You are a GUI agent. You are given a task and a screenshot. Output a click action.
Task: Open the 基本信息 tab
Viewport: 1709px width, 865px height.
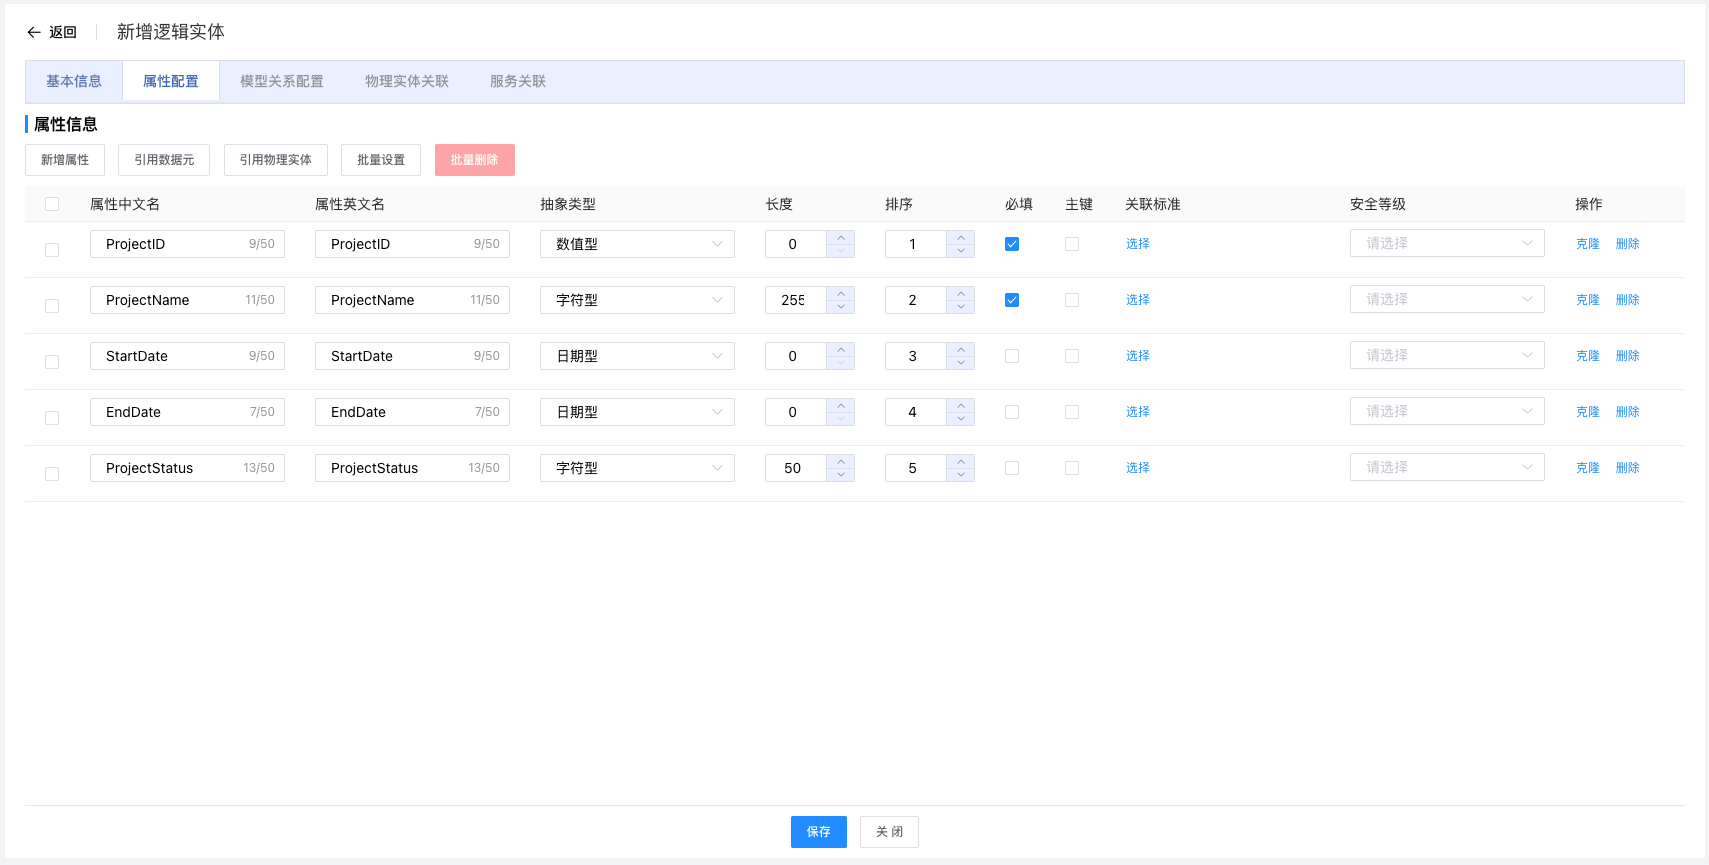[x=74, y=81]
